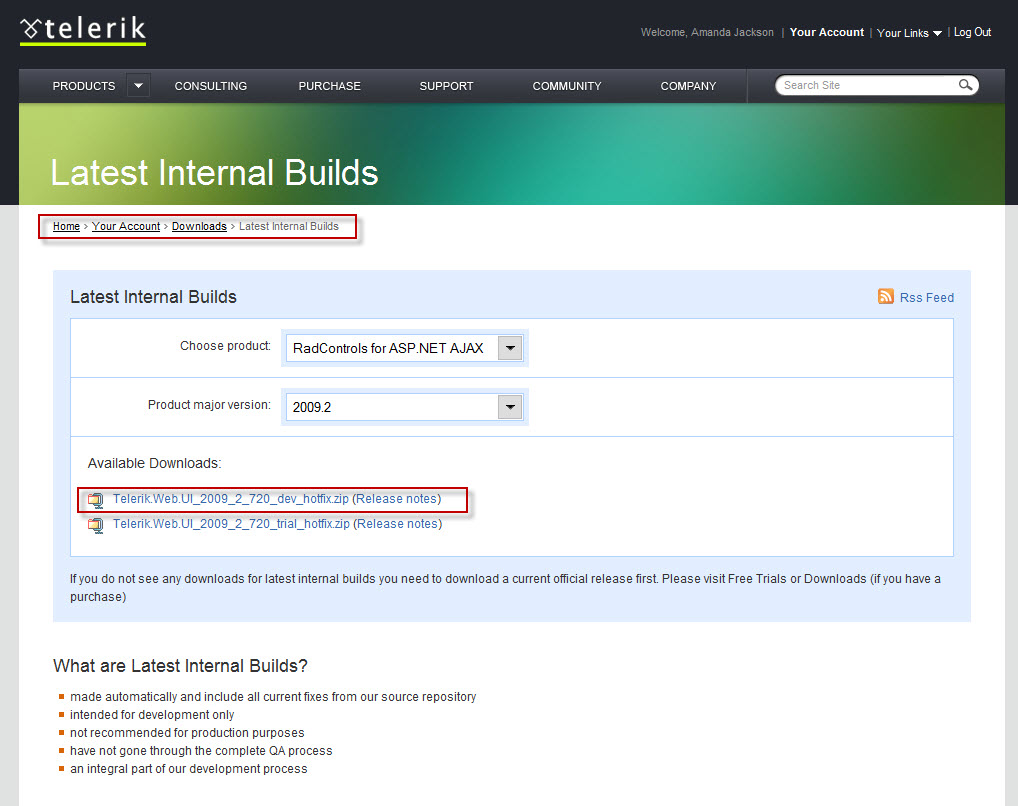Click the Latest Internal Builds breadcrumb text
The width and height of the screenshot is (1018, 806).
289,226
